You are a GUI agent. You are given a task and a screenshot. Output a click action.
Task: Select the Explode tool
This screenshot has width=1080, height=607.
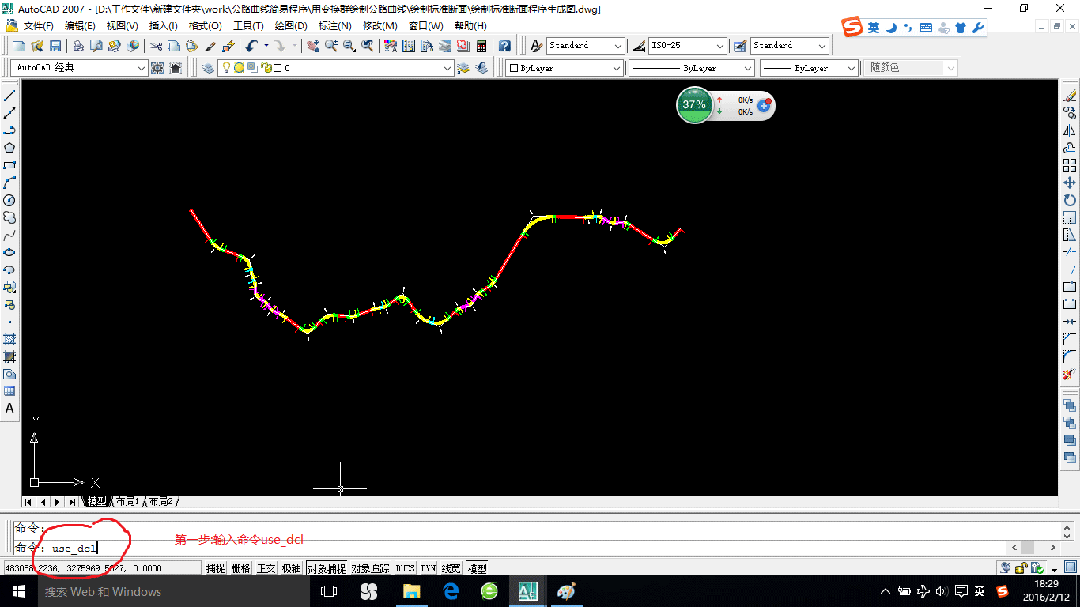tap(1069, 374)
